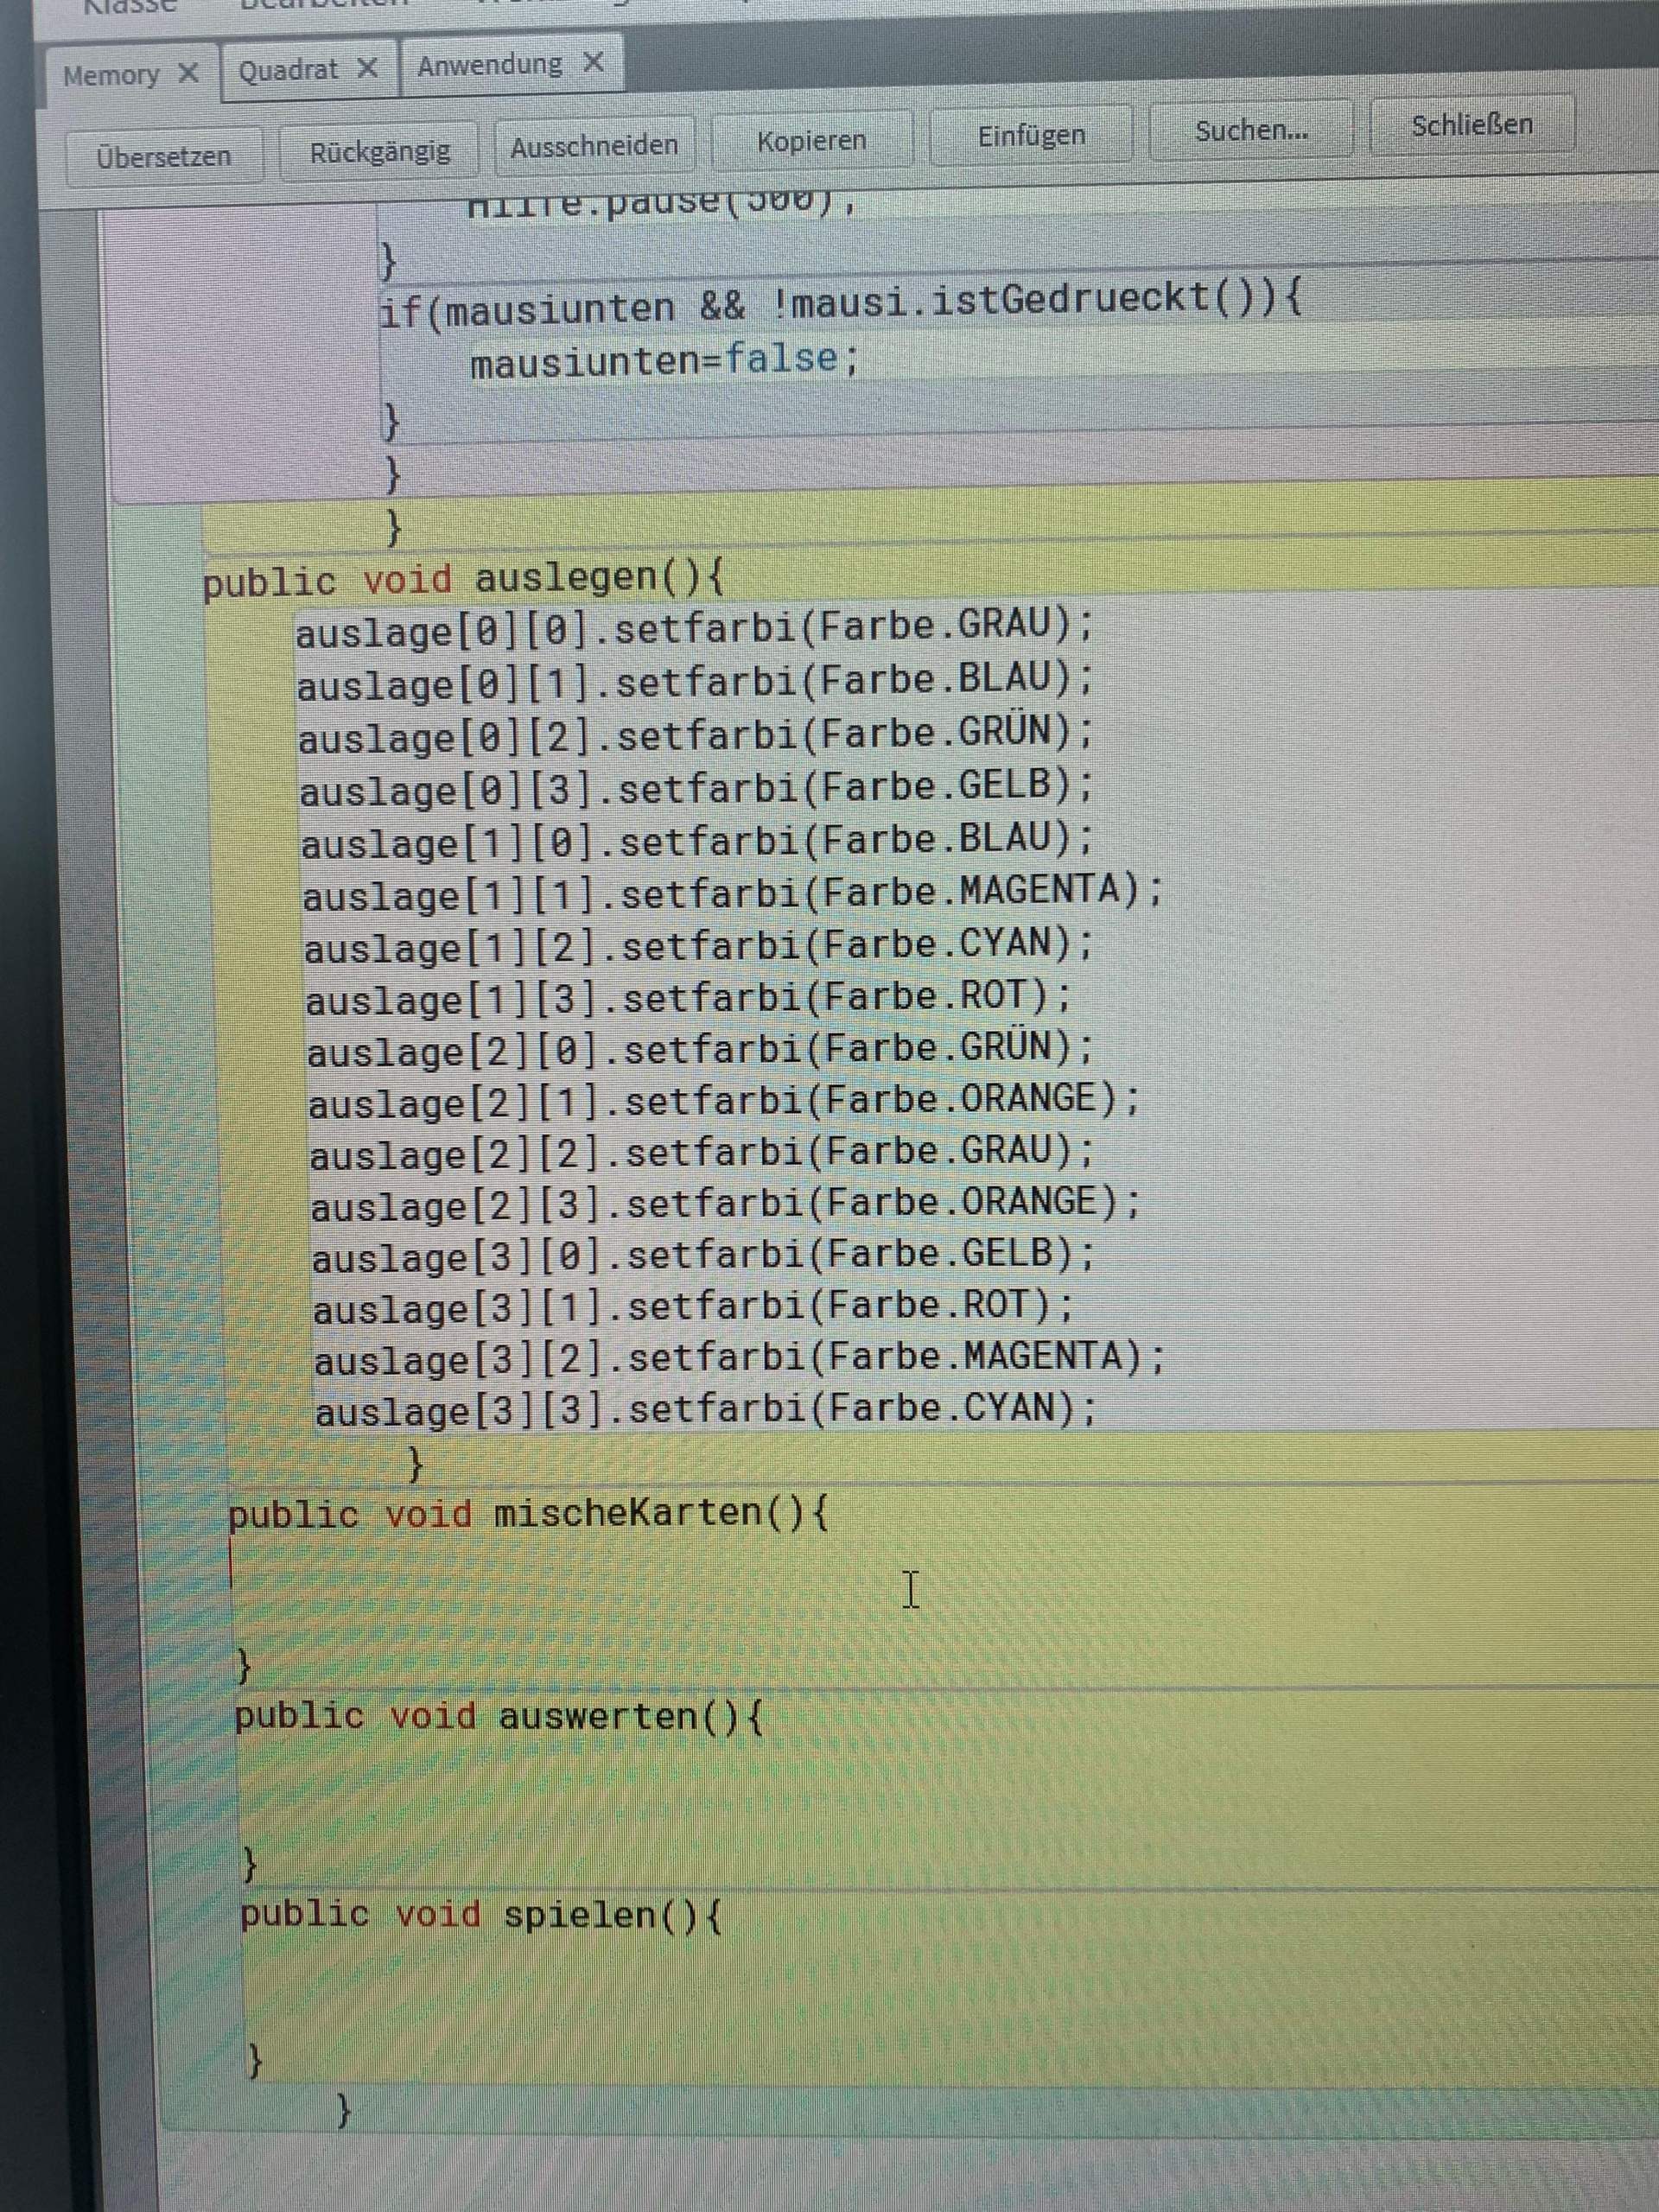Click the line 'auslage[0][1].setfarbi(Farbe.BLAU);'
The width and height of the screenshot is (1659, 2212).
pyautogui.click(x=696, y=682)
